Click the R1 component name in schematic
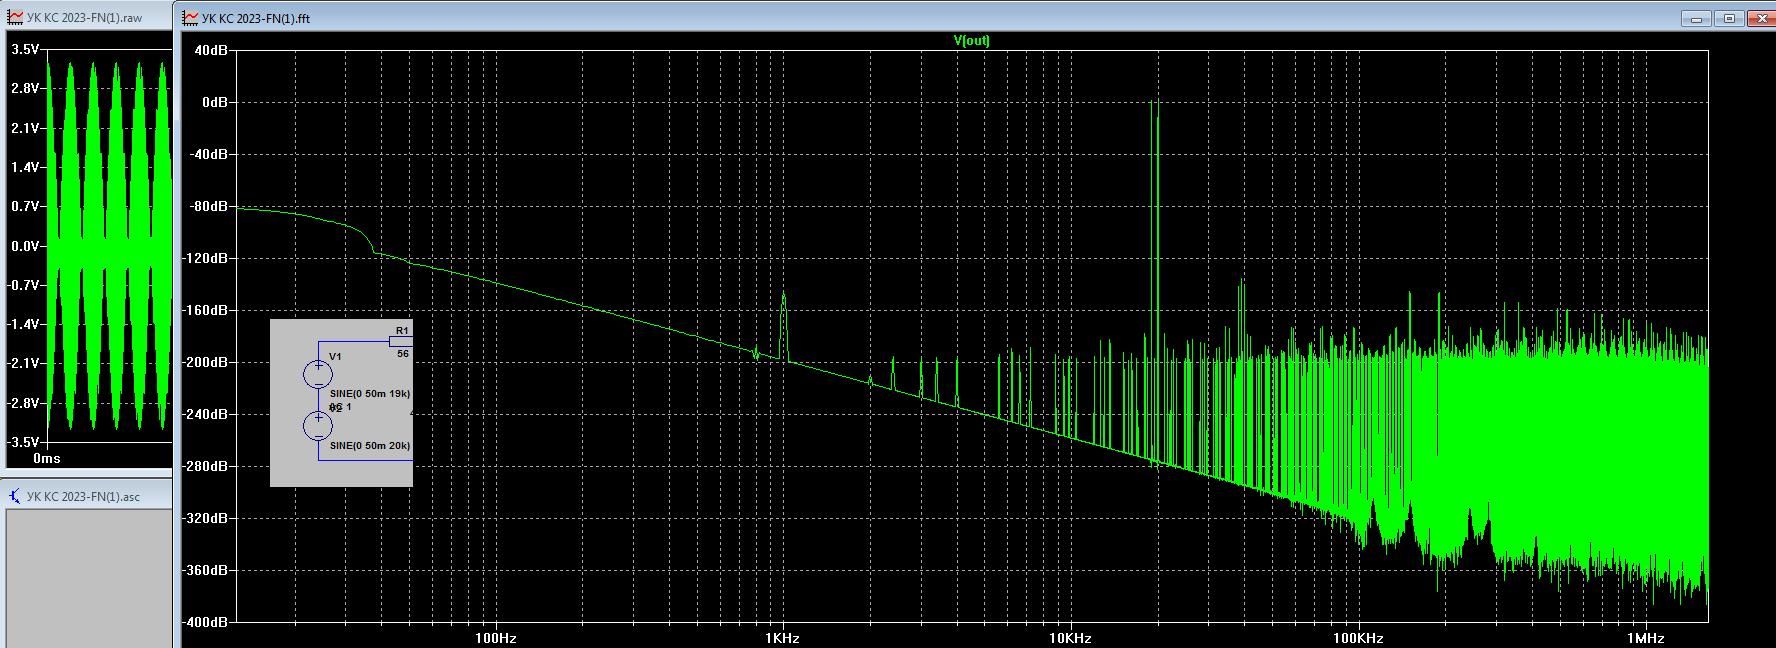The width and height of the screenshot is (1776, 648). click(x=402, y=330)
